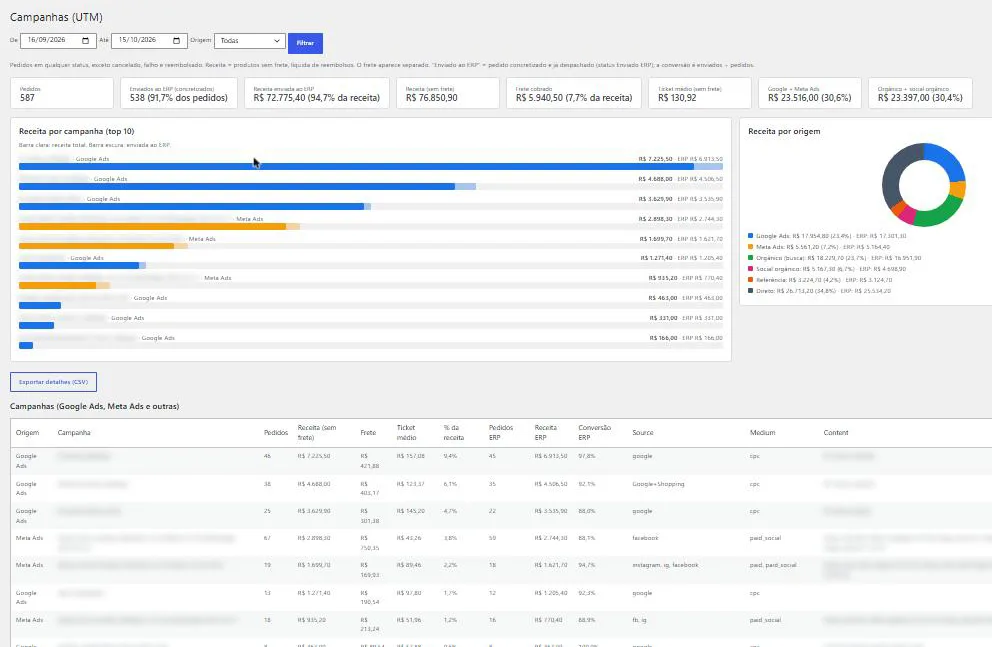Screen dimensions: 992x647
Task: Click the Referência legend swatch
Action: tap(751, 280)
